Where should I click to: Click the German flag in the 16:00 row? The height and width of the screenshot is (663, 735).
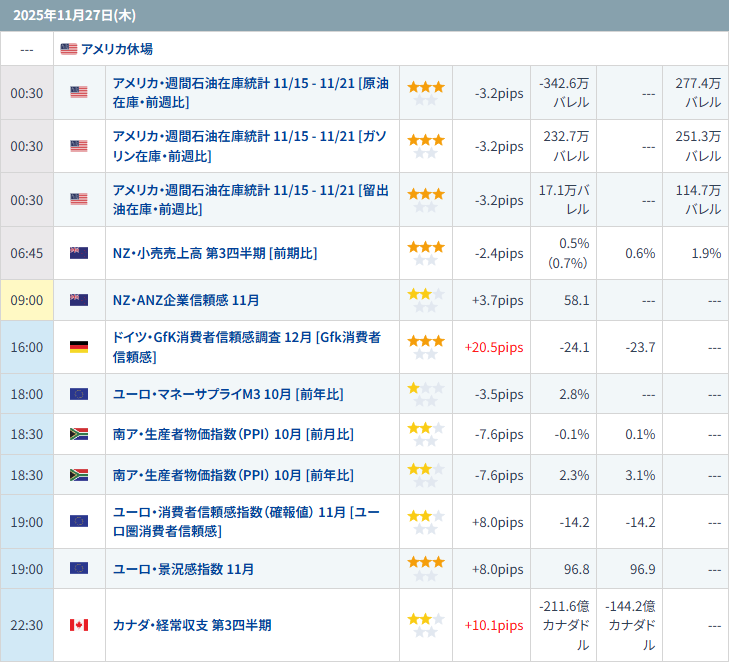79,347
